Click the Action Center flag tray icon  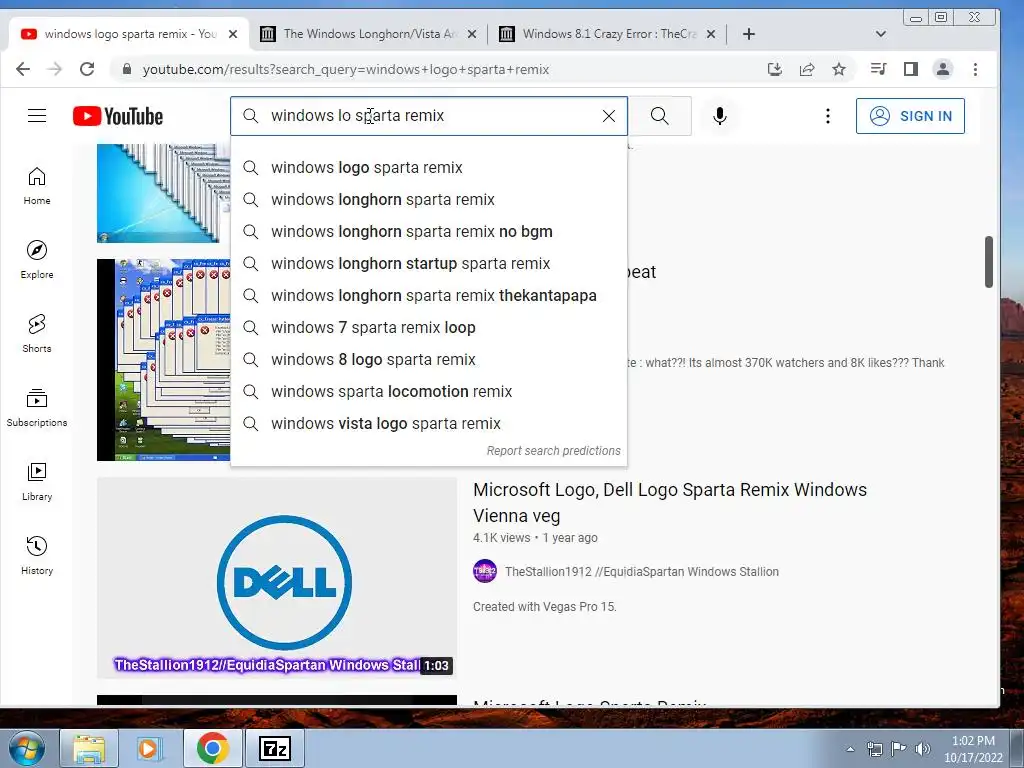pyautogui.click(x=899, y=748)
